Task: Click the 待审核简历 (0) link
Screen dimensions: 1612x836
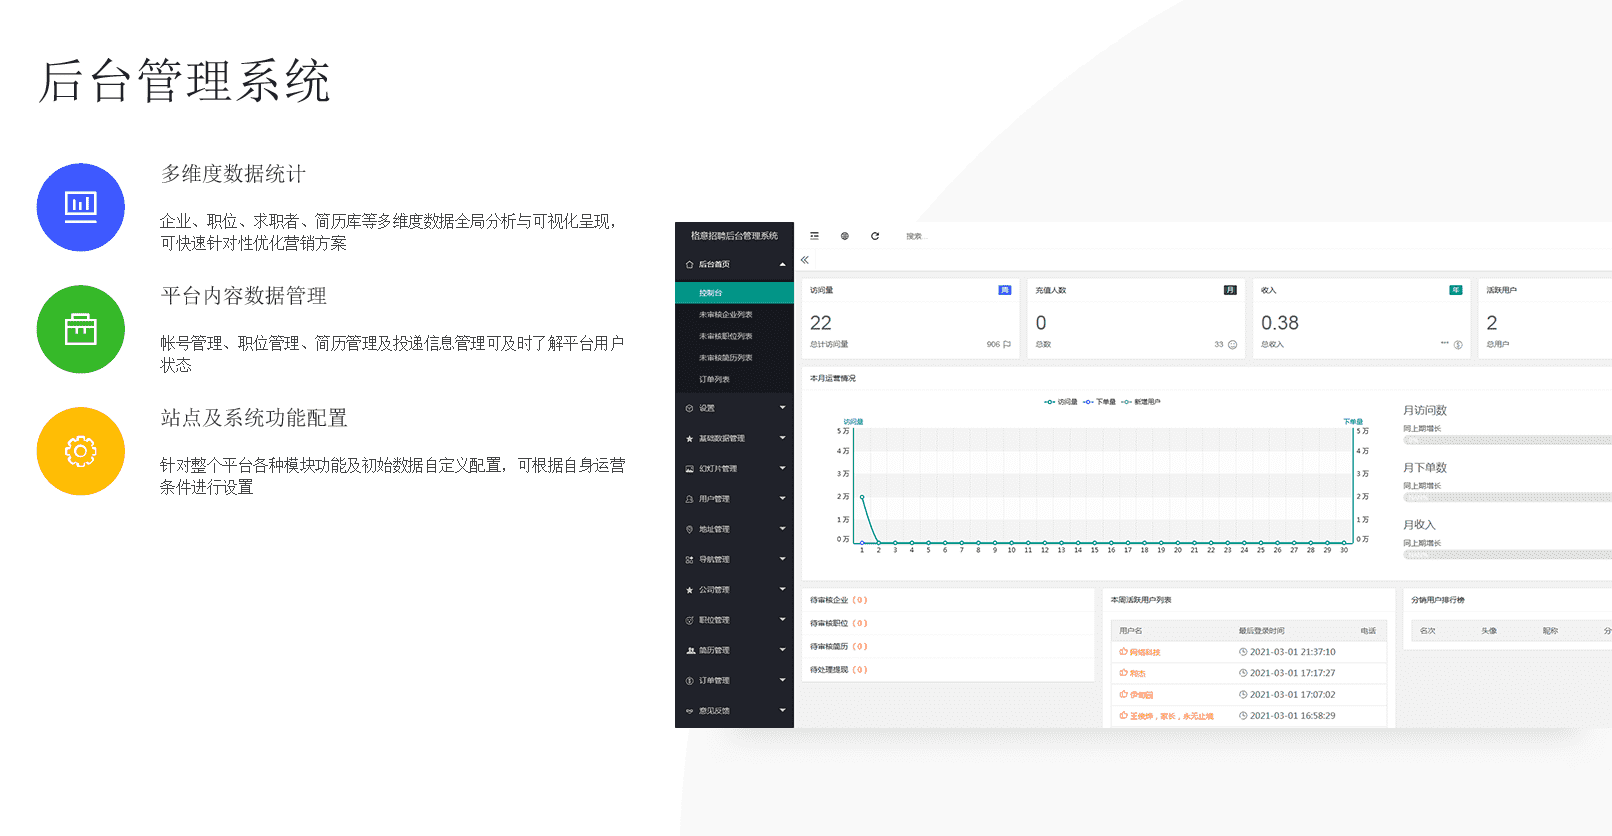Action: [838, 646]
